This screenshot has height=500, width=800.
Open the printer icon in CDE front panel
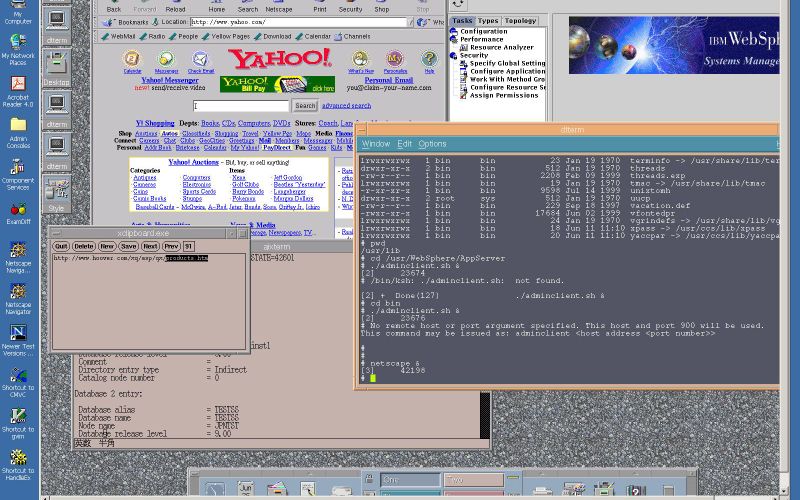542,491
